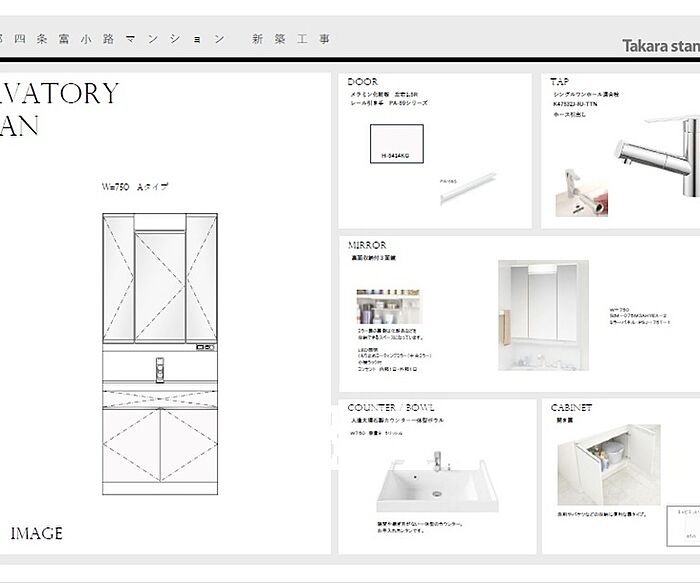700x583 pixels.
Task: Select the MIRROR section heading
Action: 367,245
